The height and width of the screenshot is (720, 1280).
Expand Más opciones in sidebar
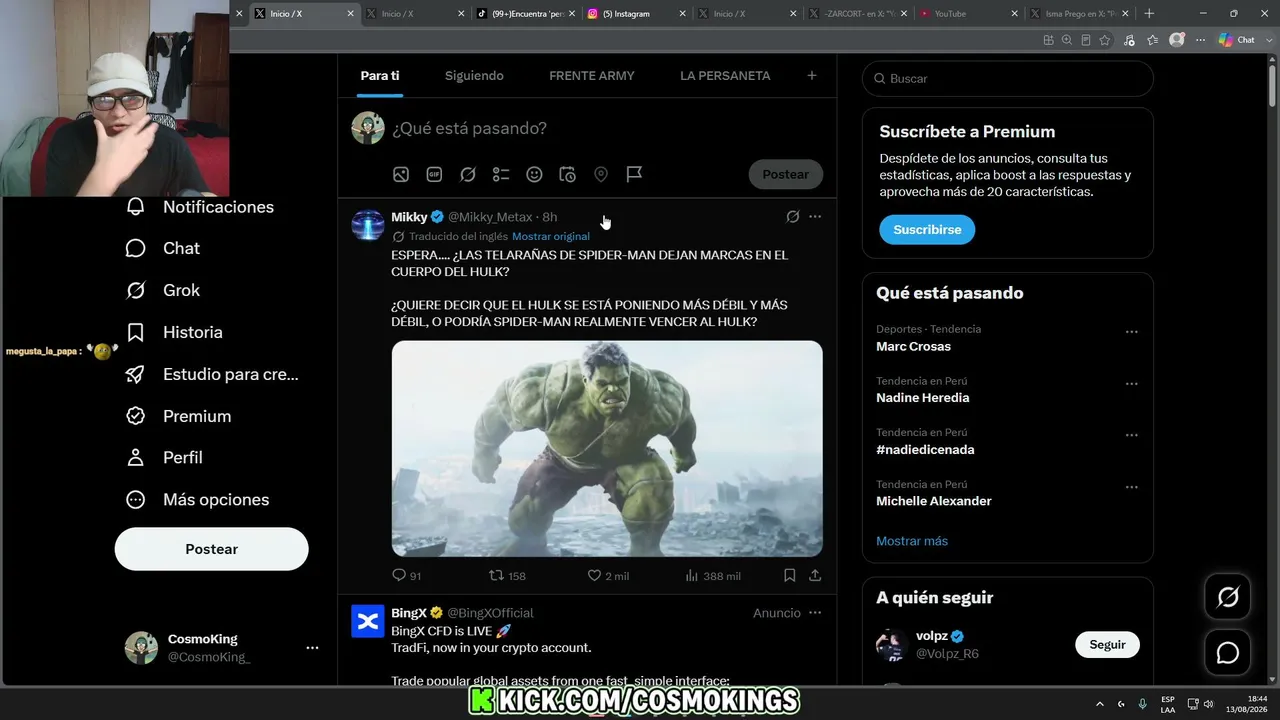[x=197, y=499]
